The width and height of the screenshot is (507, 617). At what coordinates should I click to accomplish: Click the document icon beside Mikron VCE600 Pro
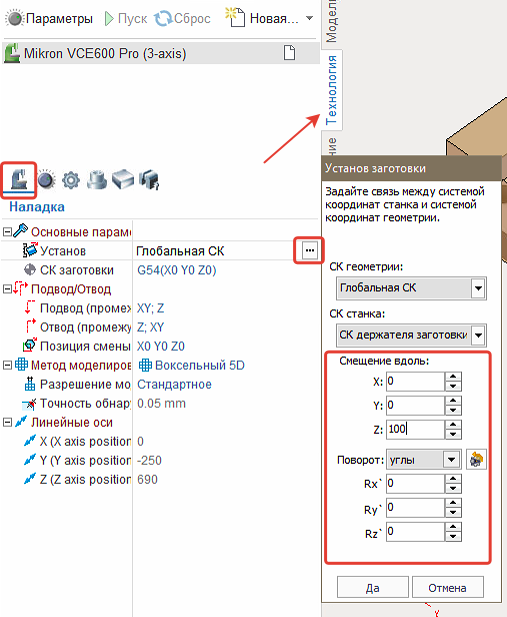(289, 52)
